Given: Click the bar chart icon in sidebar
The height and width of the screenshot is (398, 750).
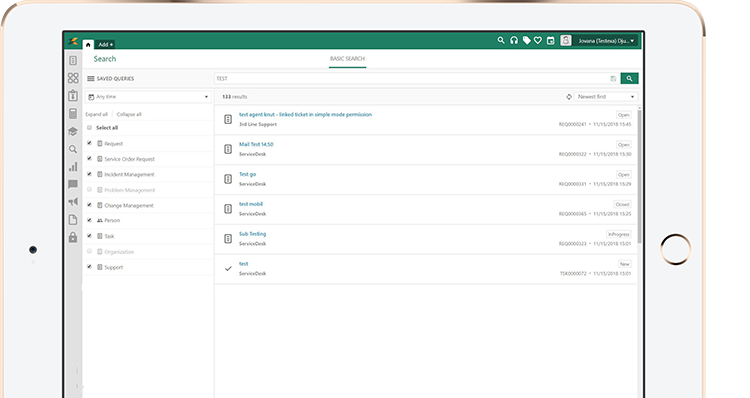Looking at the screenshot, I should 73,167.
